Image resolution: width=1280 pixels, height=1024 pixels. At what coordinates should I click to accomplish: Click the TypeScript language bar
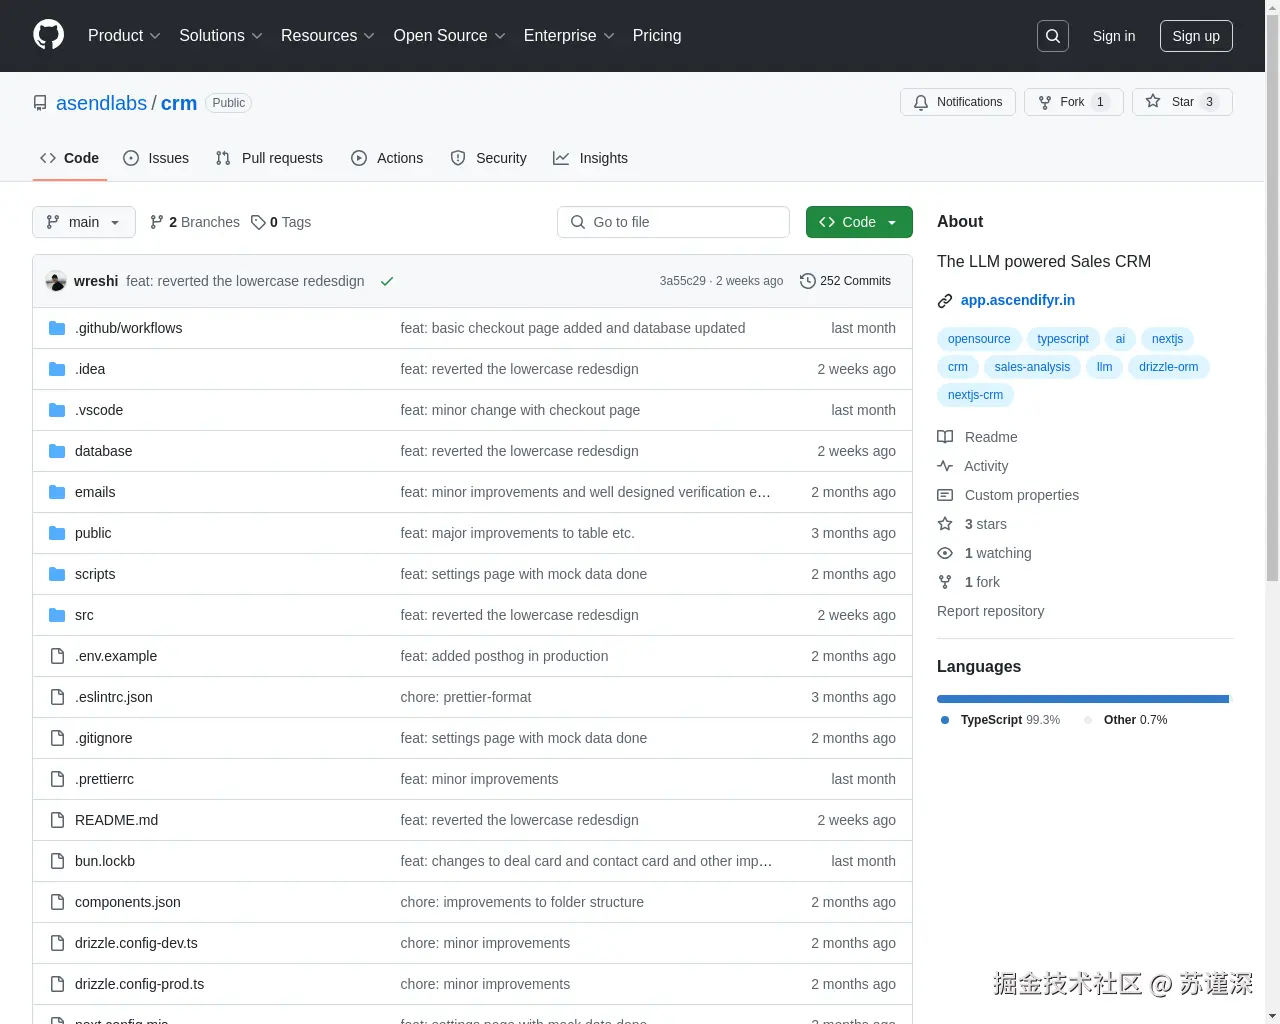click(x=1080, y=698)
